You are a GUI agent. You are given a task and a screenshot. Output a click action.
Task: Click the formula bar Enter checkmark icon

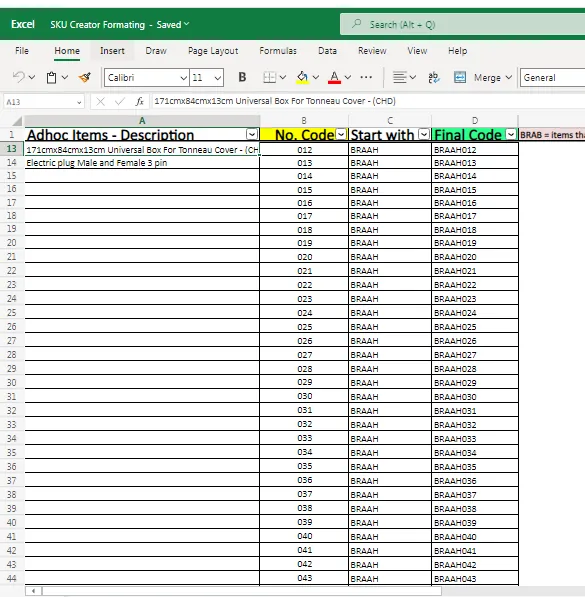(x=120, y=102)
